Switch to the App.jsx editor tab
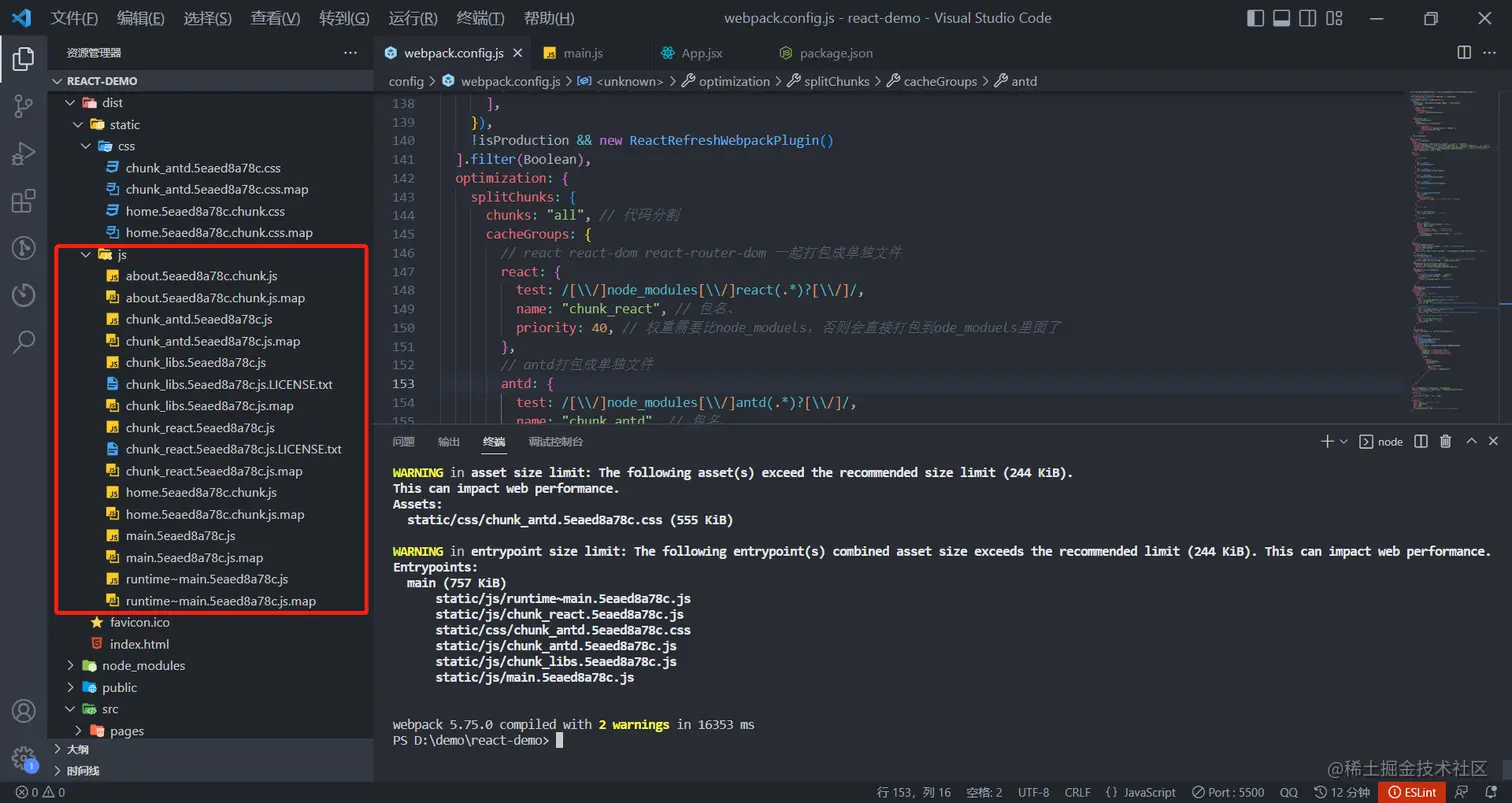The image size is (1512, 803). coord(701,53)
